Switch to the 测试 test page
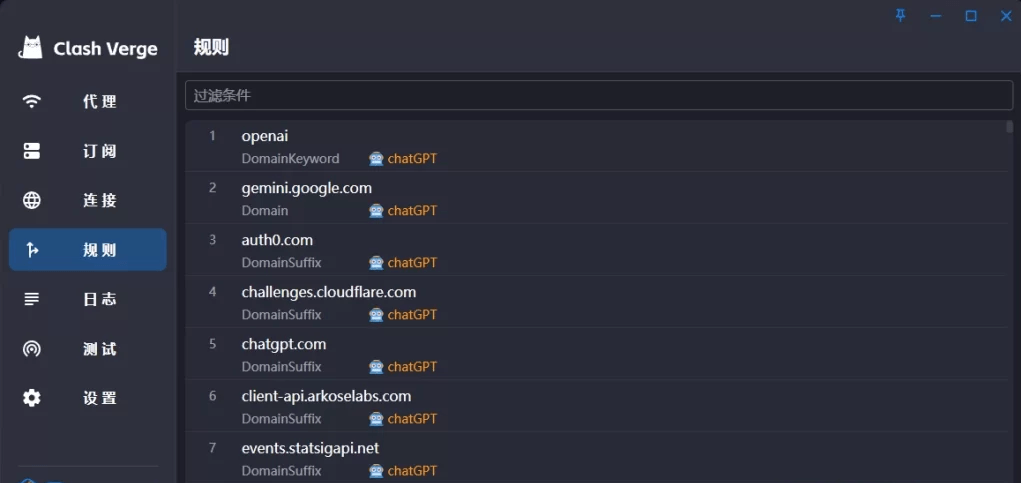Screen dimensions: 1021x483 click(88, 349)
